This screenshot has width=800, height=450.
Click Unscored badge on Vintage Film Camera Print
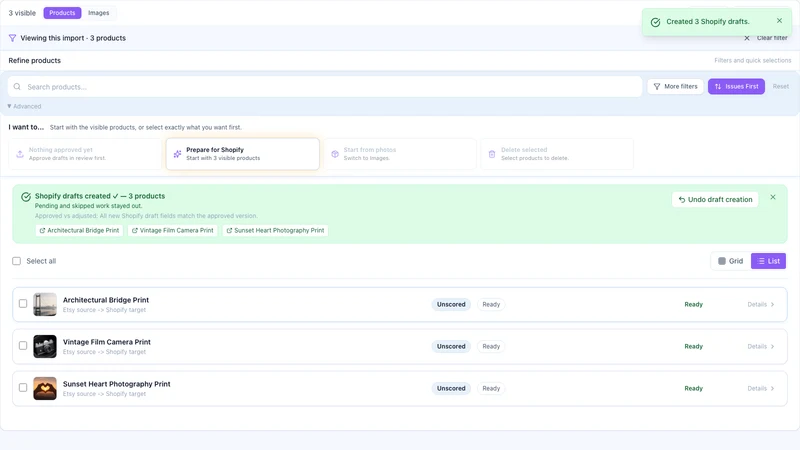point(451,346)
